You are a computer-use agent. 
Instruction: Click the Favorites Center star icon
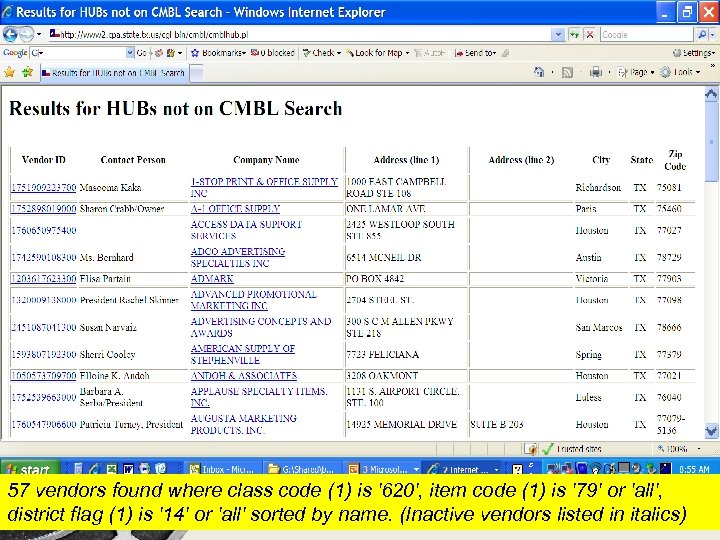[9, 72]
